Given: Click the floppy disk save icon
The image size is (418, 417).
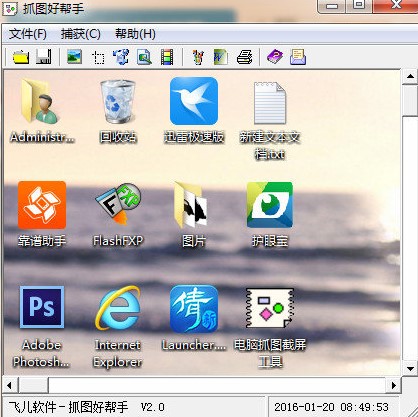Looking at the screenshot, I should [44, 57].
